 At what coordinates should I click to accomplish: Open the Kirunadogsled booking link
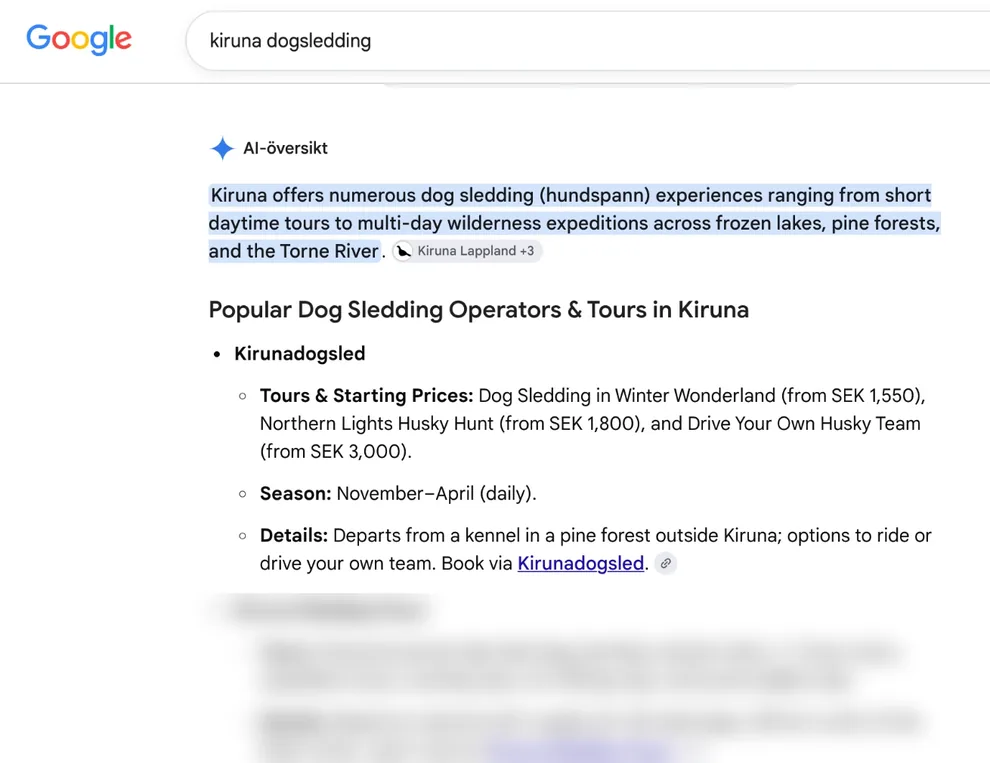tap(580, 563)
